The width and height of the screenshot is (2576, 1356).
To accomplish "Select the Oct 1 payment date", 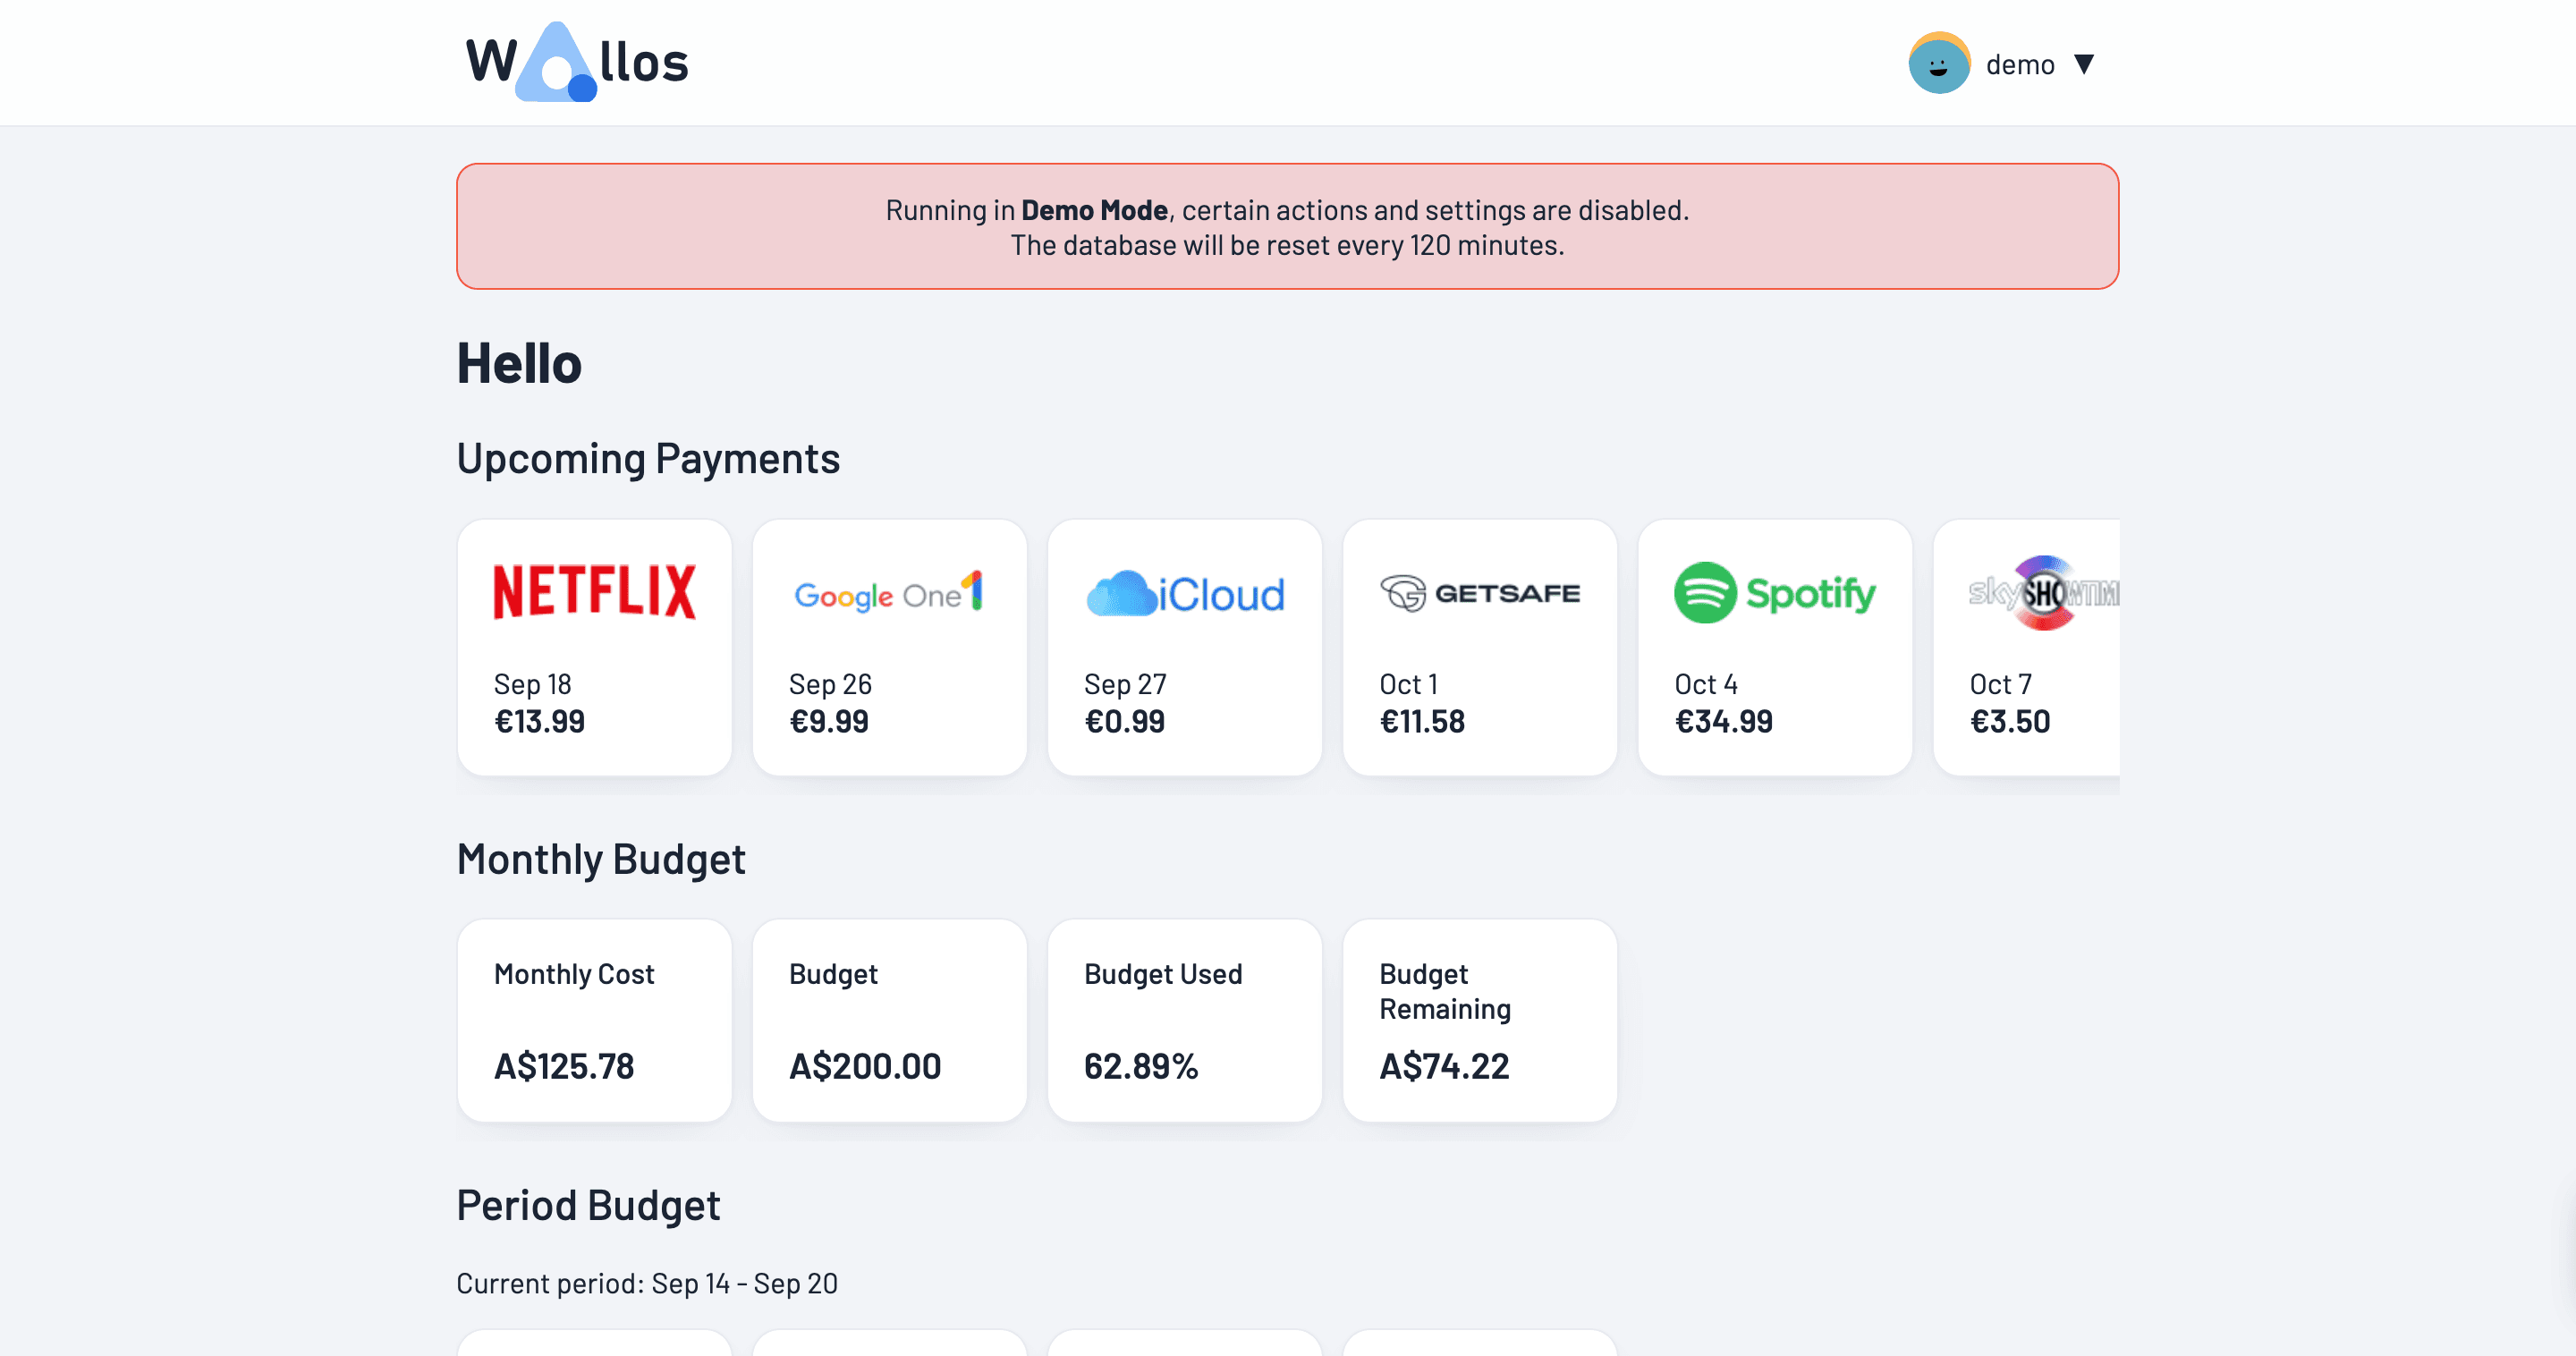I will (1408, 684).
